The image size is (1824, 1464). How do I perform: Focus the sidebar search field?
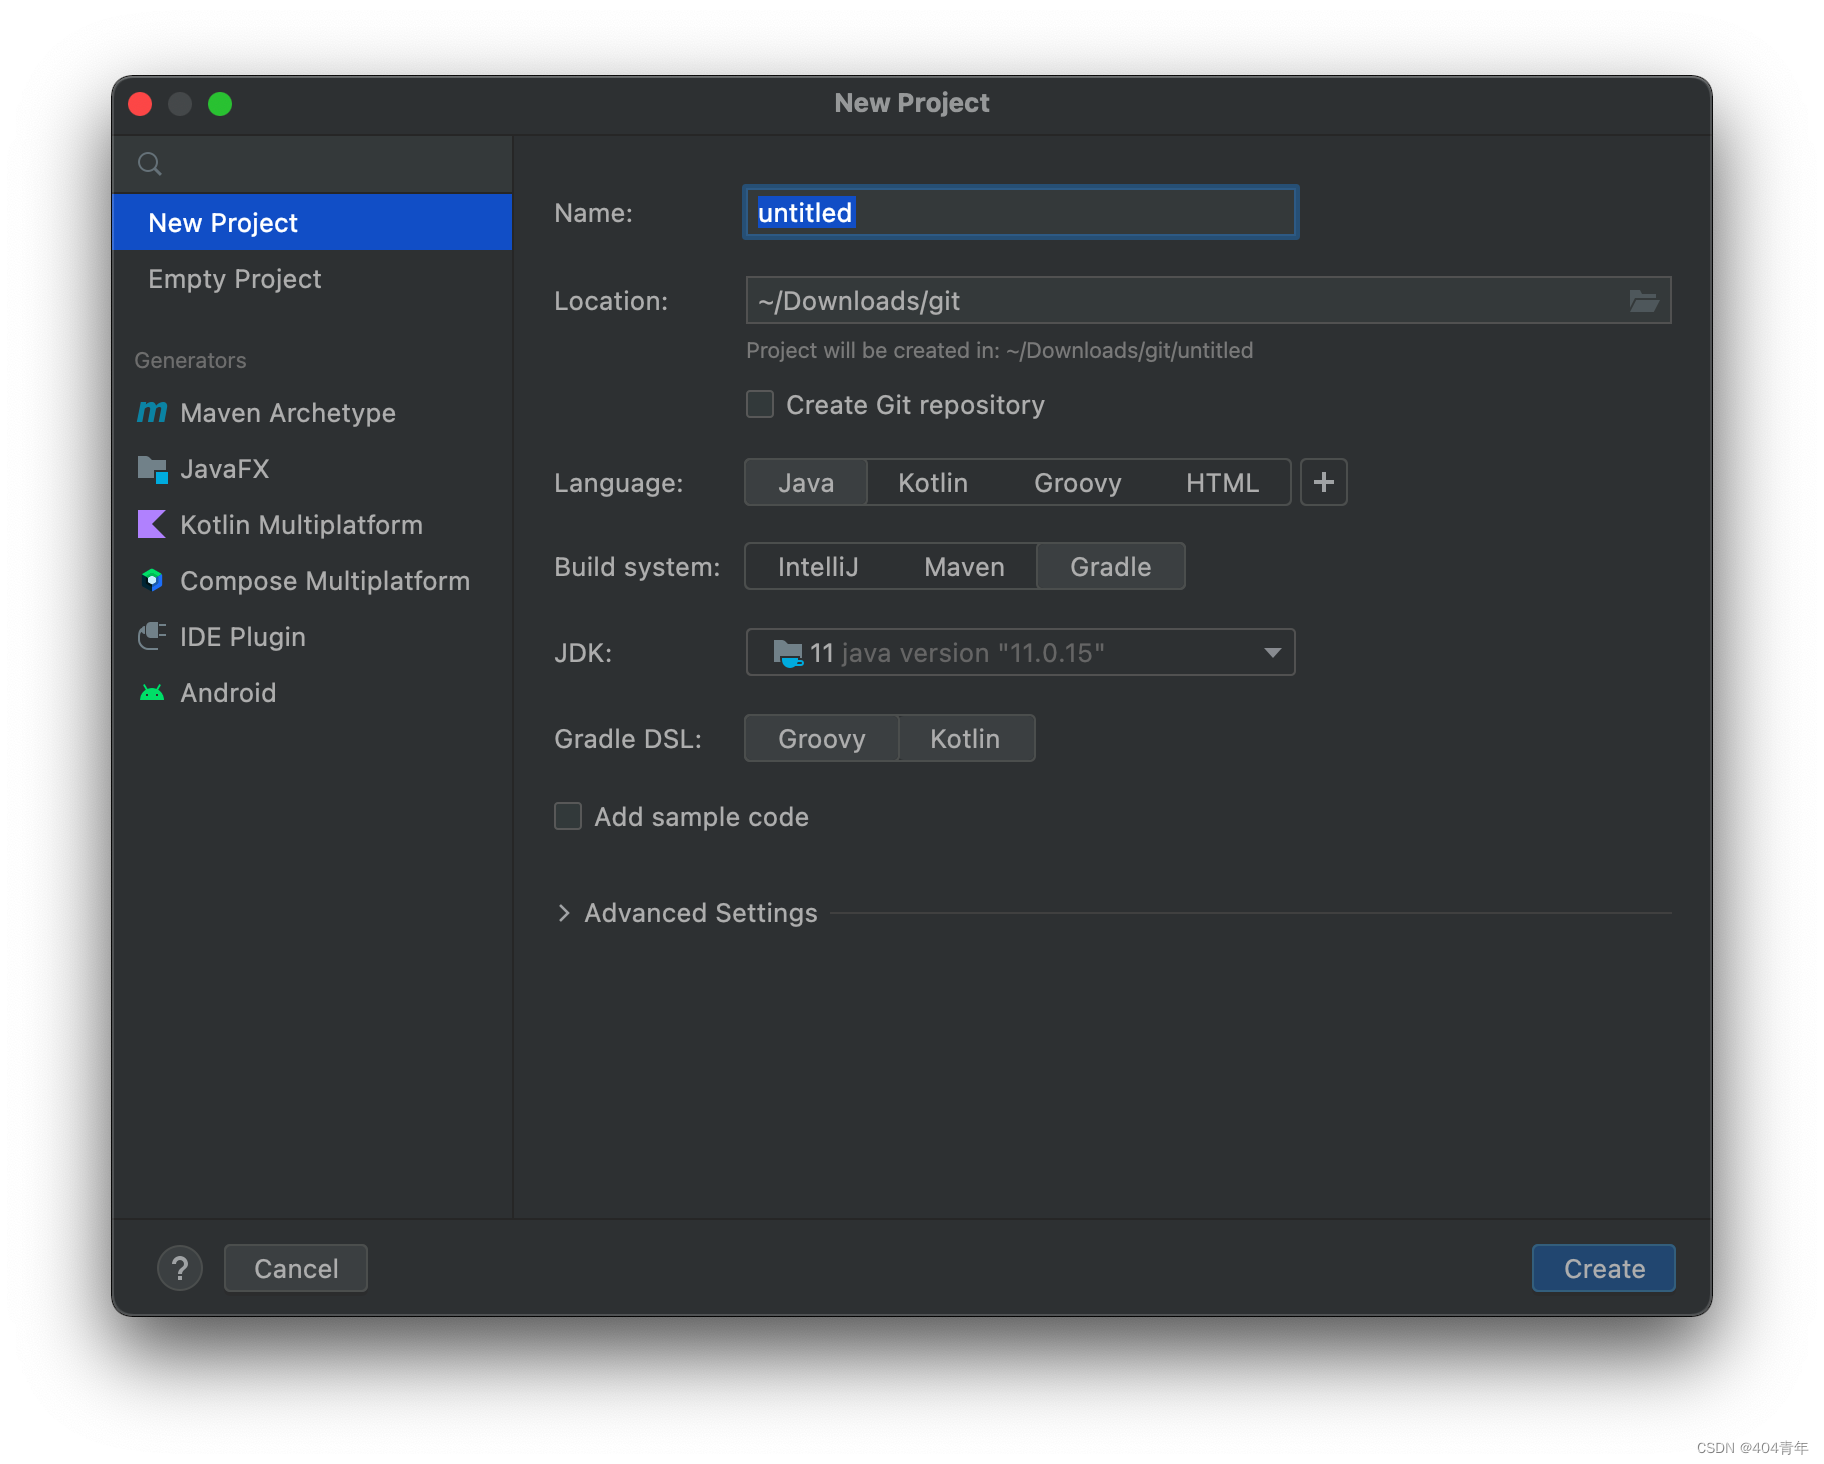312,164
